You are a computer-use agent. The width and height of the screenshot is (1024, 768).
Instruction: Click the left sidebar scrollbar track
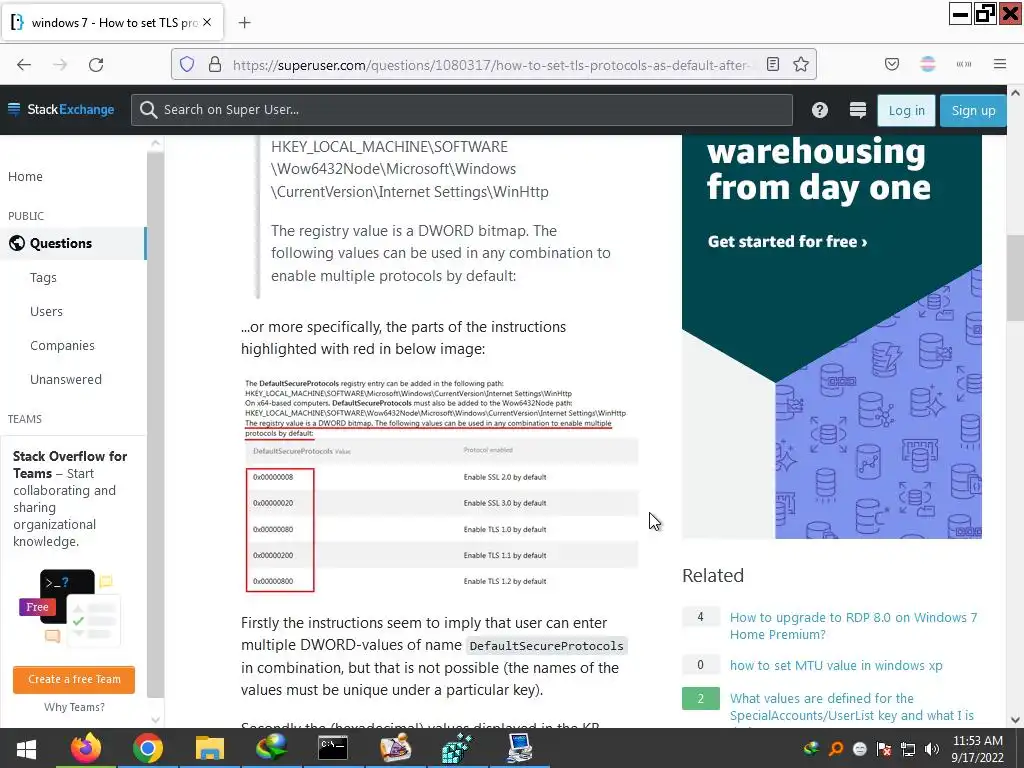[x=155, y=424]
